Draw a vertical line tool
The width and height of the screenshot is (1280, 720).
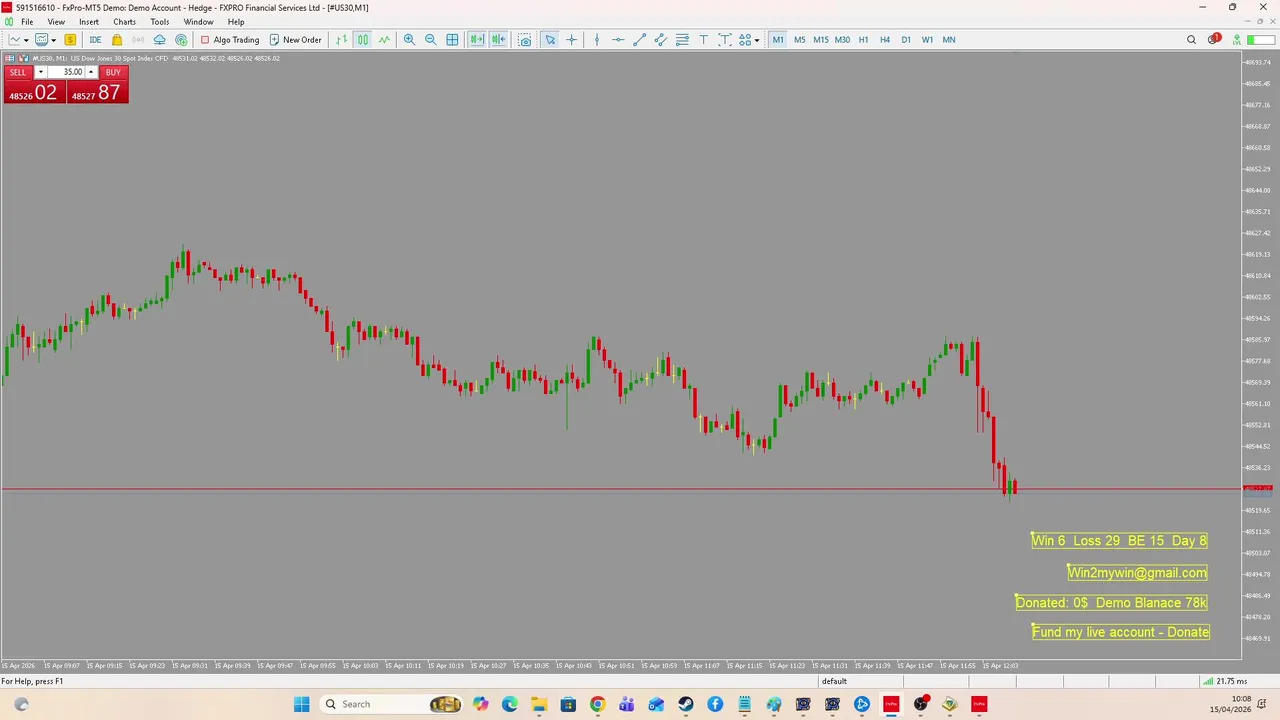(597, 40)
